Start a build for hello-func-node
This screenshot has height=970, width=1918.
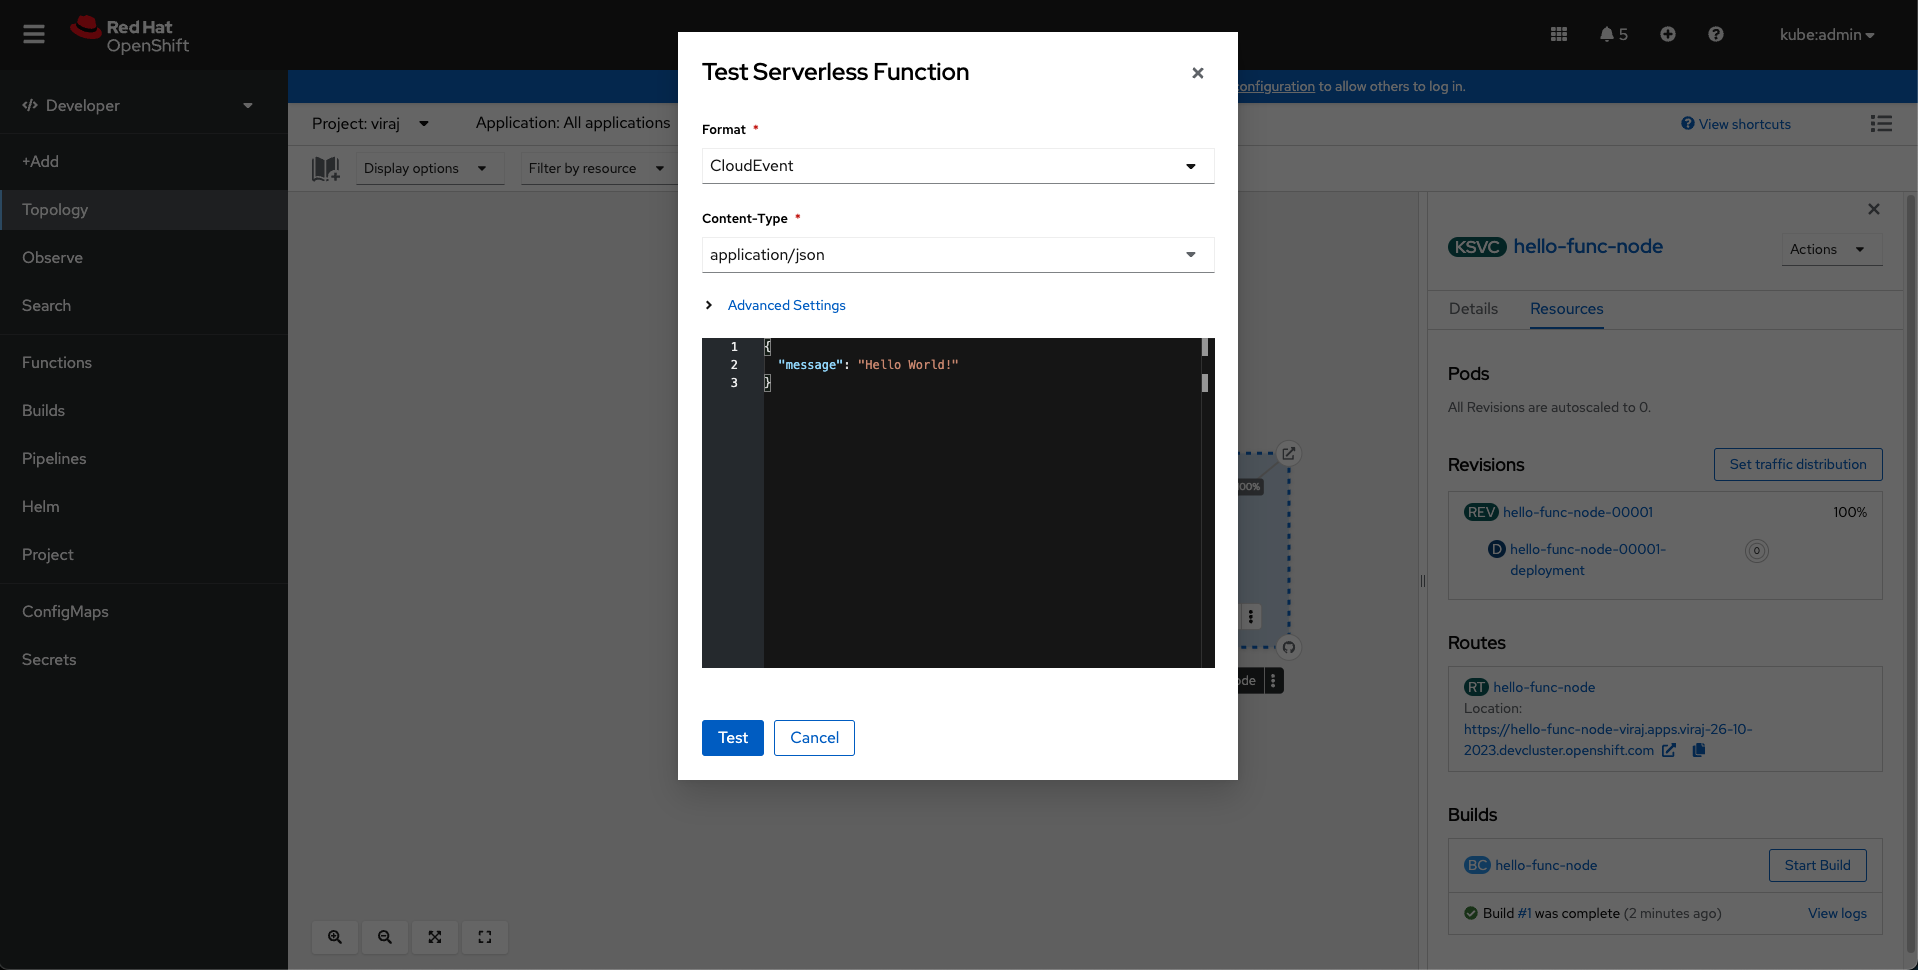point(1816,865)
